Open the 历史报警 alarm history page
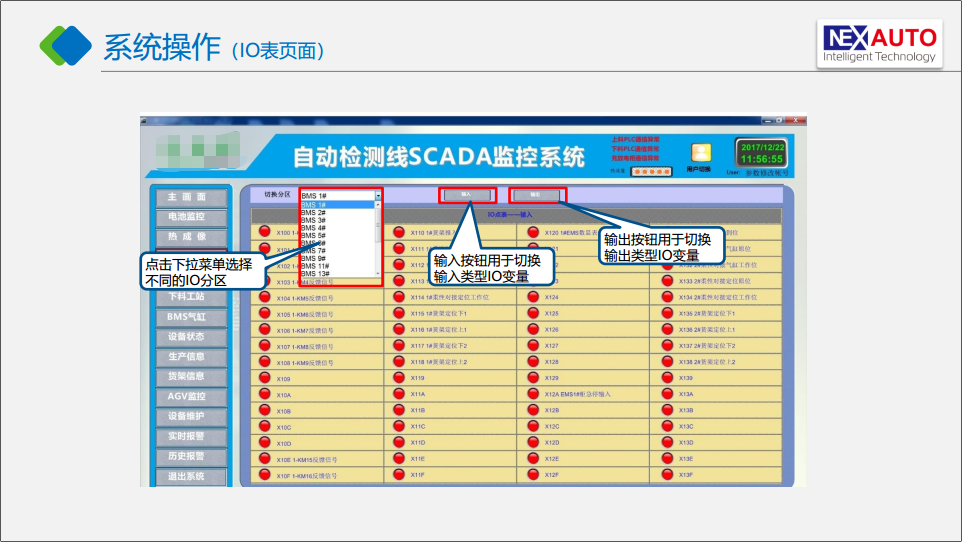Screen dimensions: 962x542 [x=191, y=456]
